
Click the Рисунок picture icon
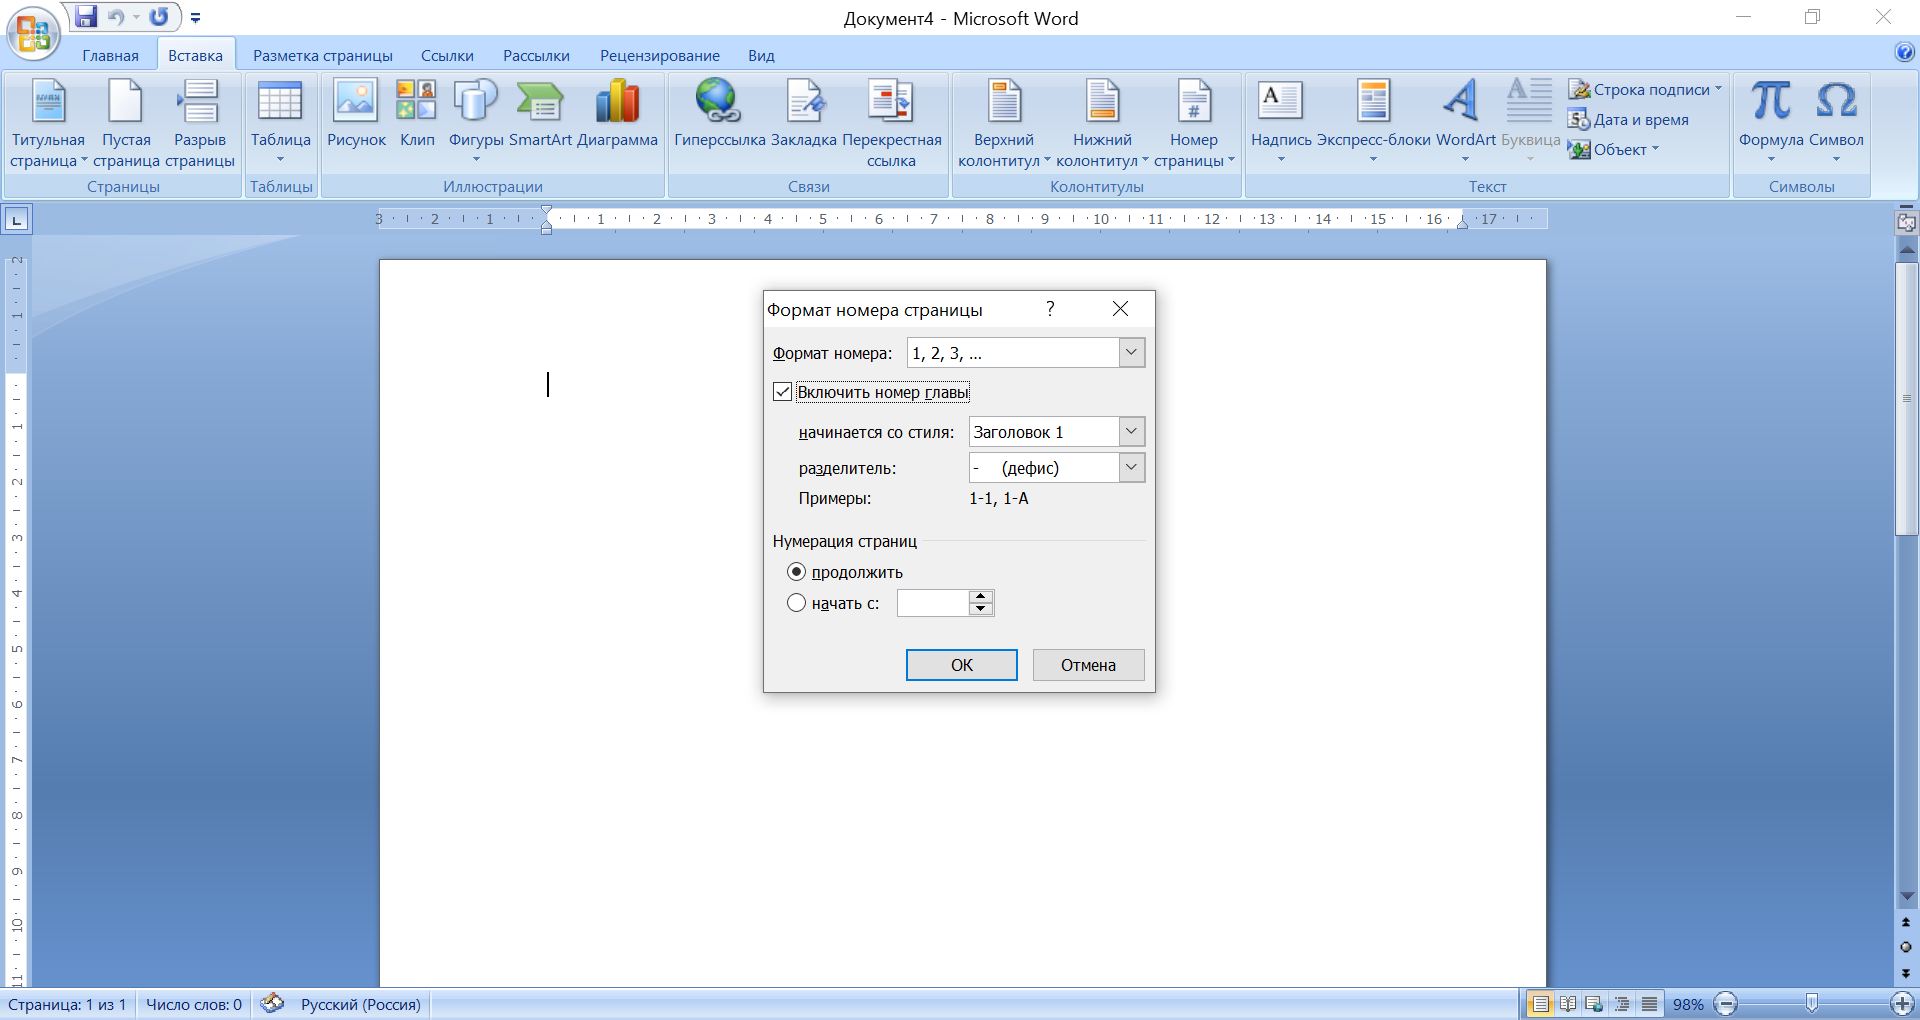coord(356,103)
